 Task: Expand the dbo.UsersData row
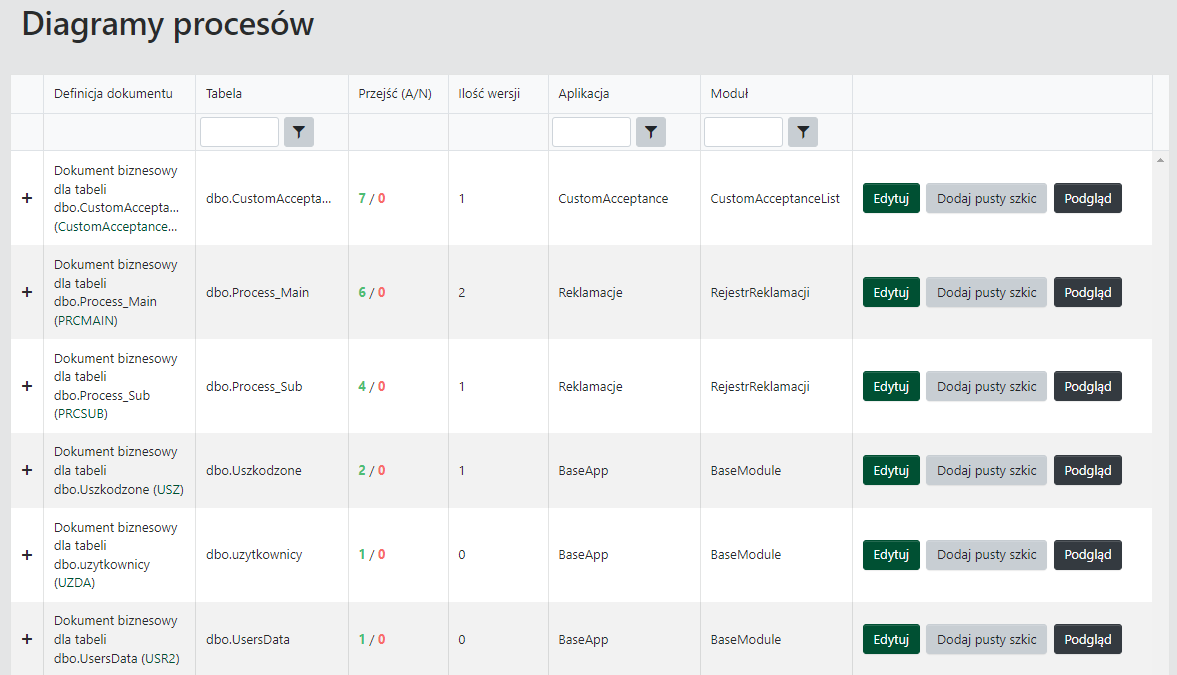click(27, 639)
